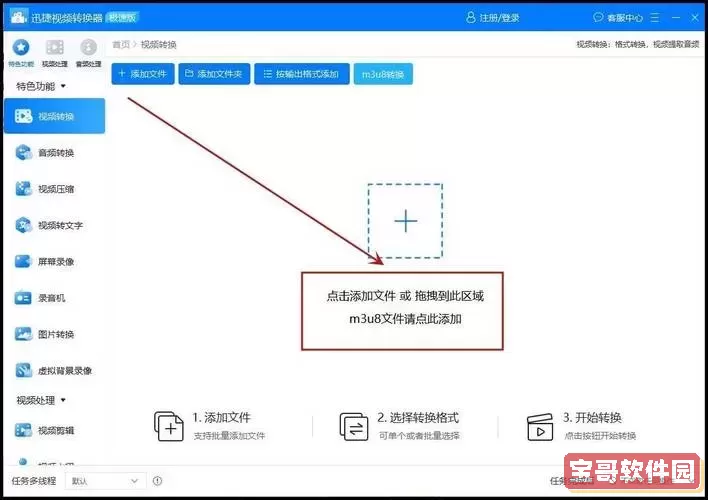Open the 视频压缩 tool

54,189
